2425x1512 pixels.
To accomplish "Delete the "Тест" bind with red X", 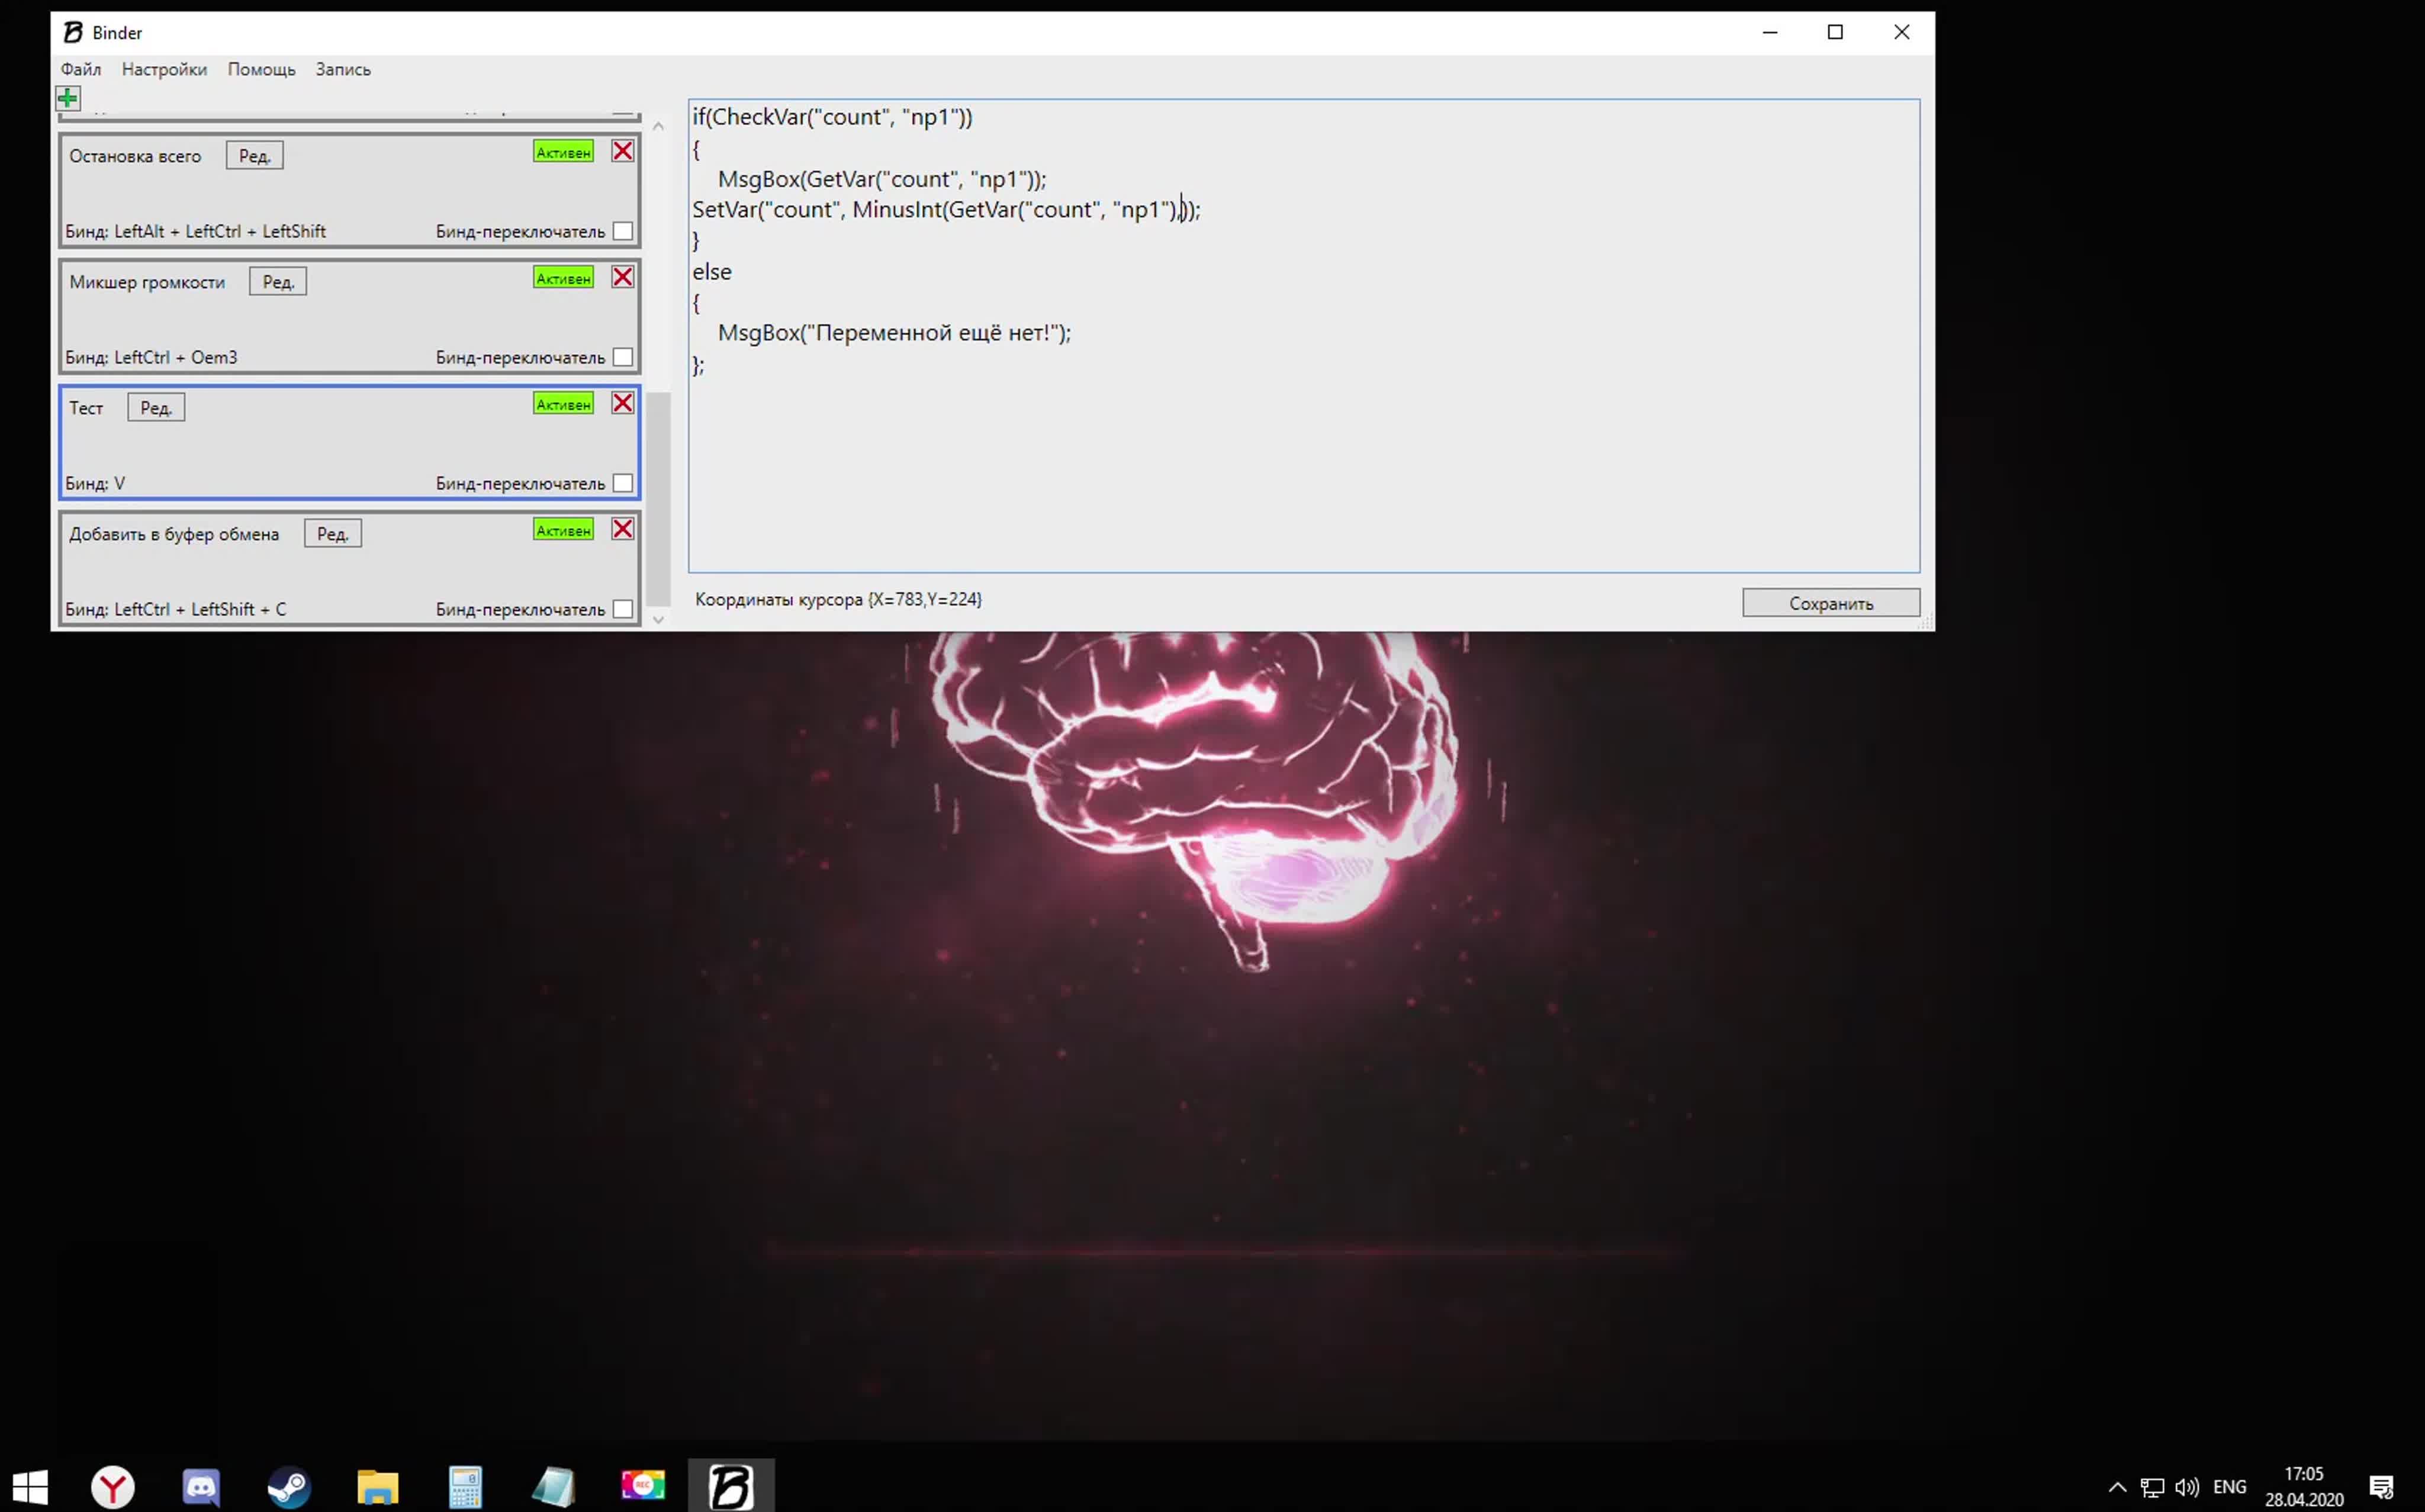I will [x=623, y=403].
